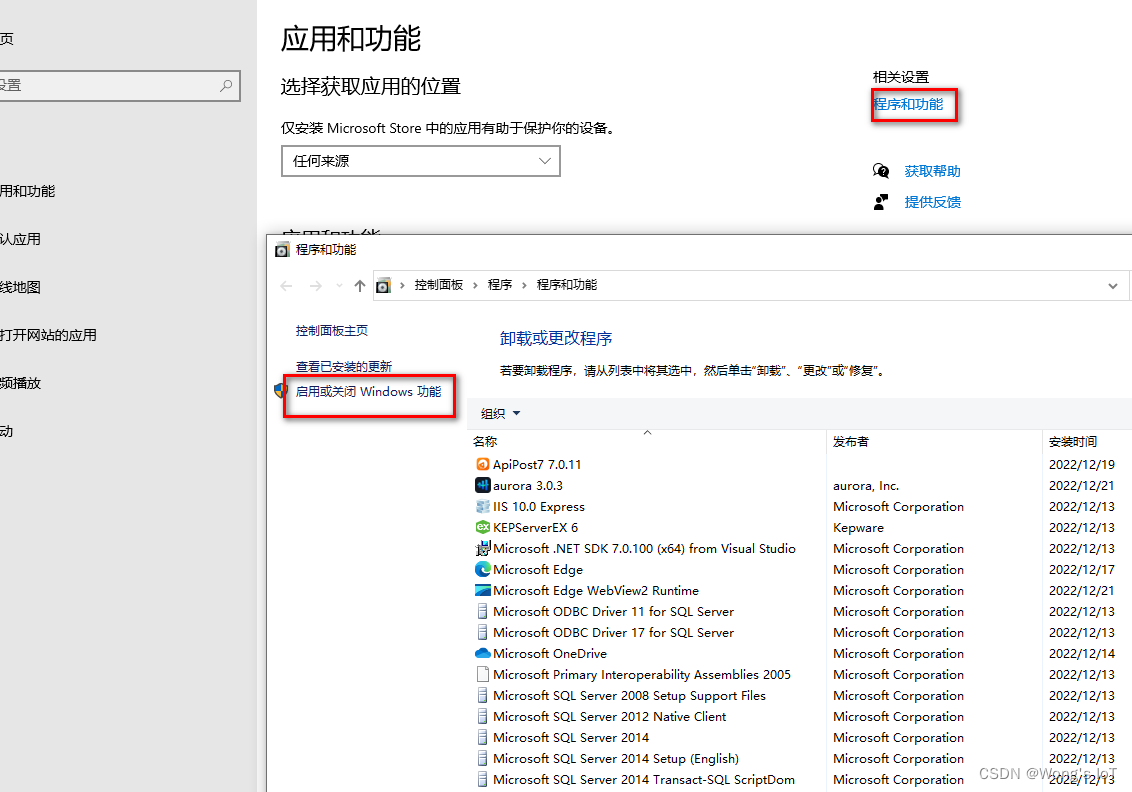Click the back navigation arrow
The width and height of the screenshot is (1132, 792).
click(x=286, y=285)
